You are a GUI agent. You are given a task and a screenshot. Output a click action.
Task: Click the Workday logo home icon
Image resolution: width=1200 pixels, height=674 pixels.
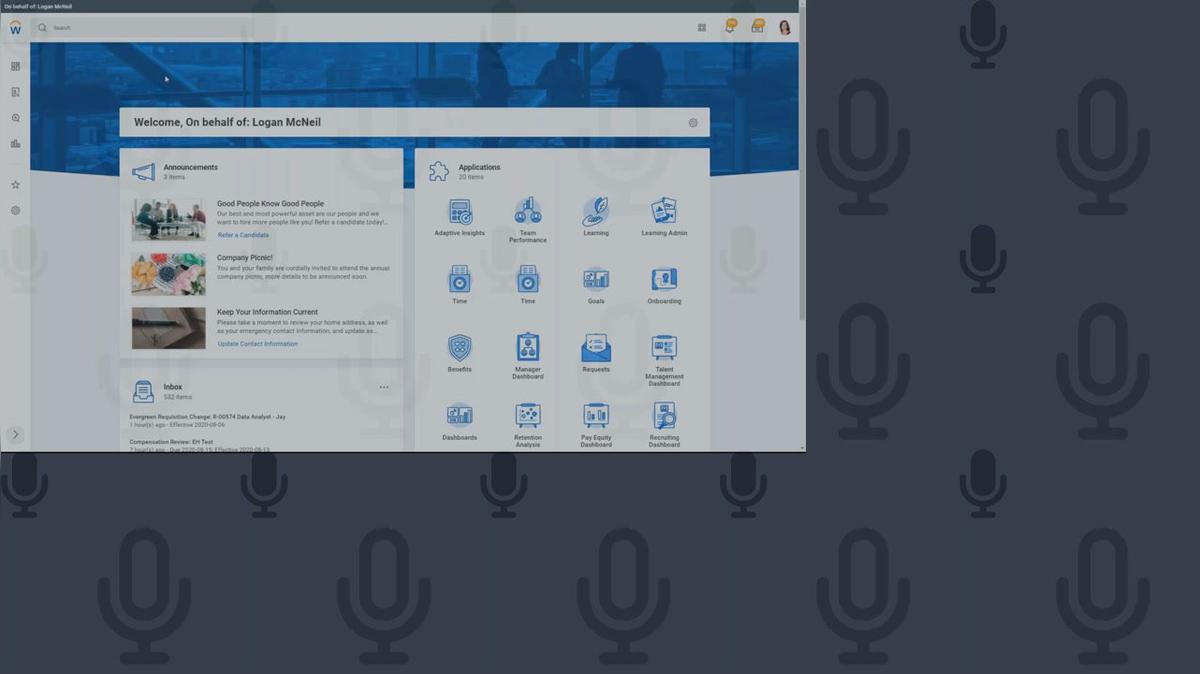(15, 28)
